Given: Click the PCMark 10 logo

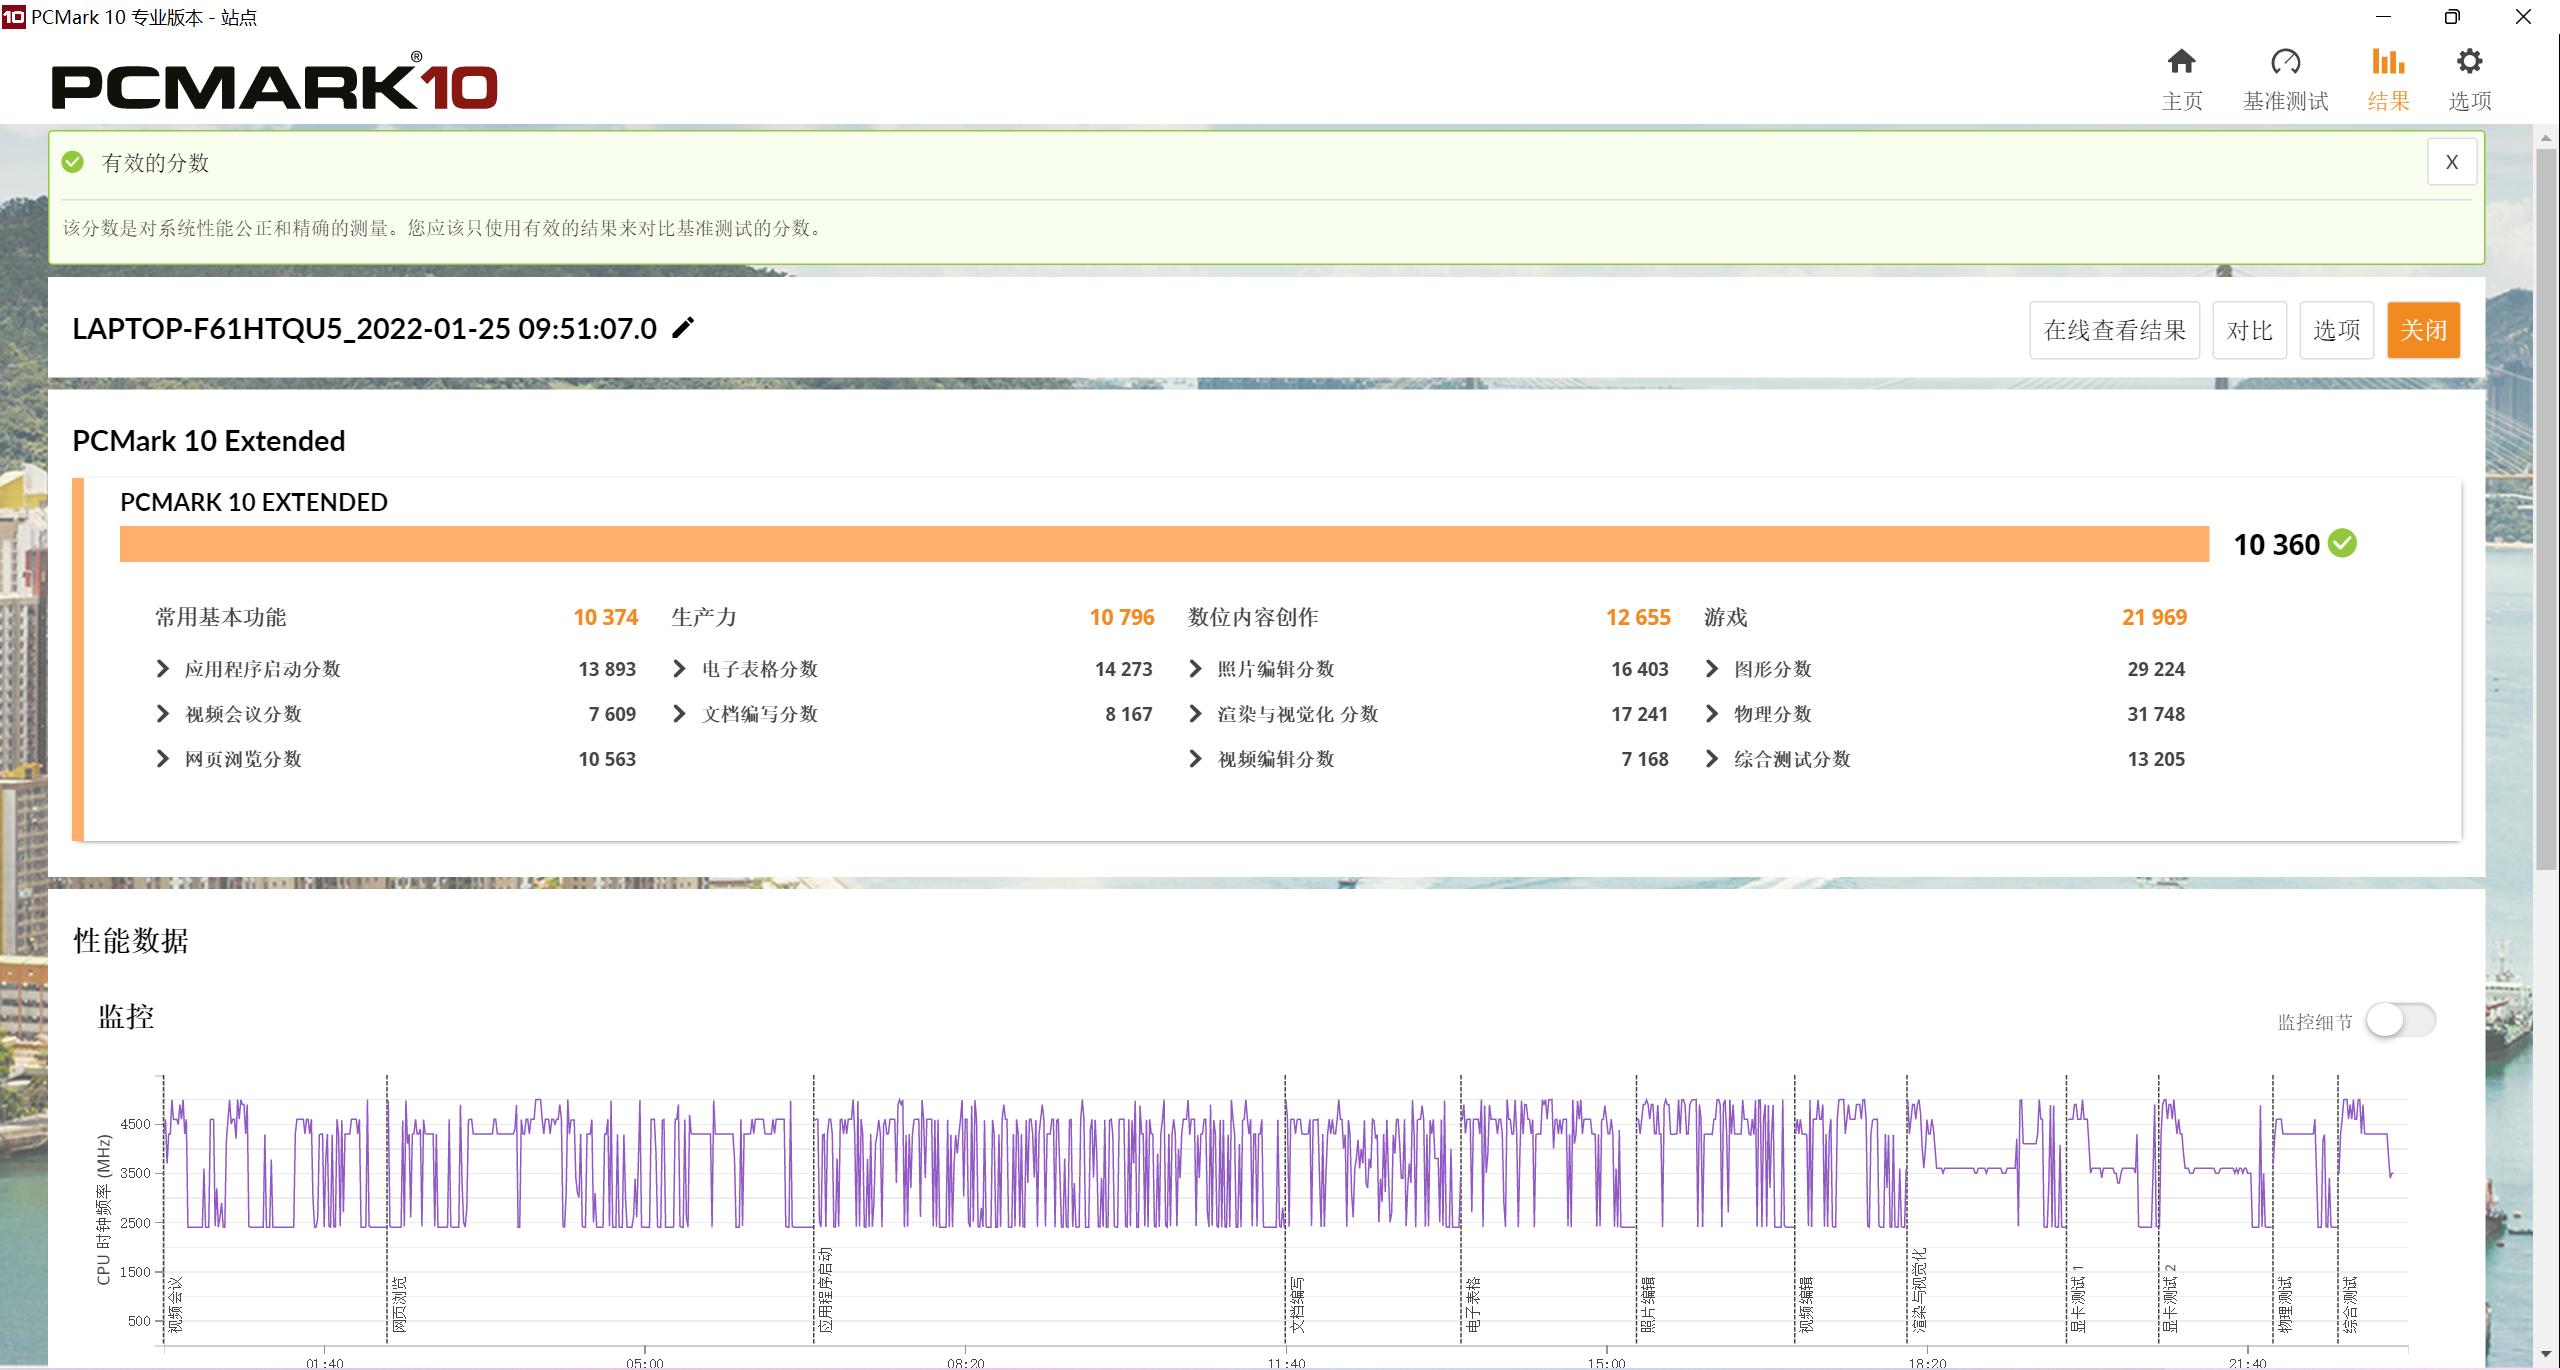Looking at the screenshot, I should pyautogui.click(x=274, y=86).
